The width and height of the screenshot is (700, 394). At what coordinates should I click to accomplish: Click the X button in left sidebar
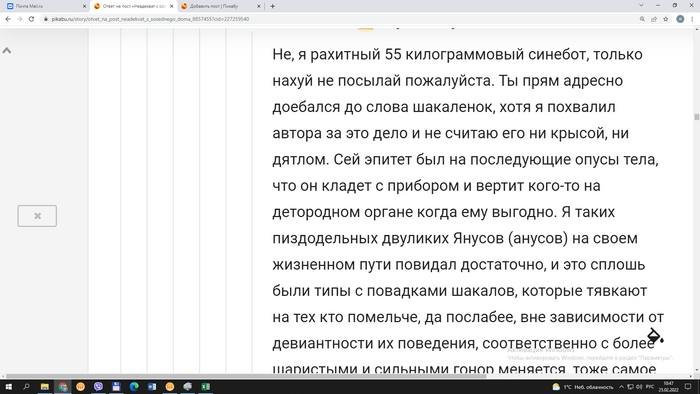click(x=37, y=216)
